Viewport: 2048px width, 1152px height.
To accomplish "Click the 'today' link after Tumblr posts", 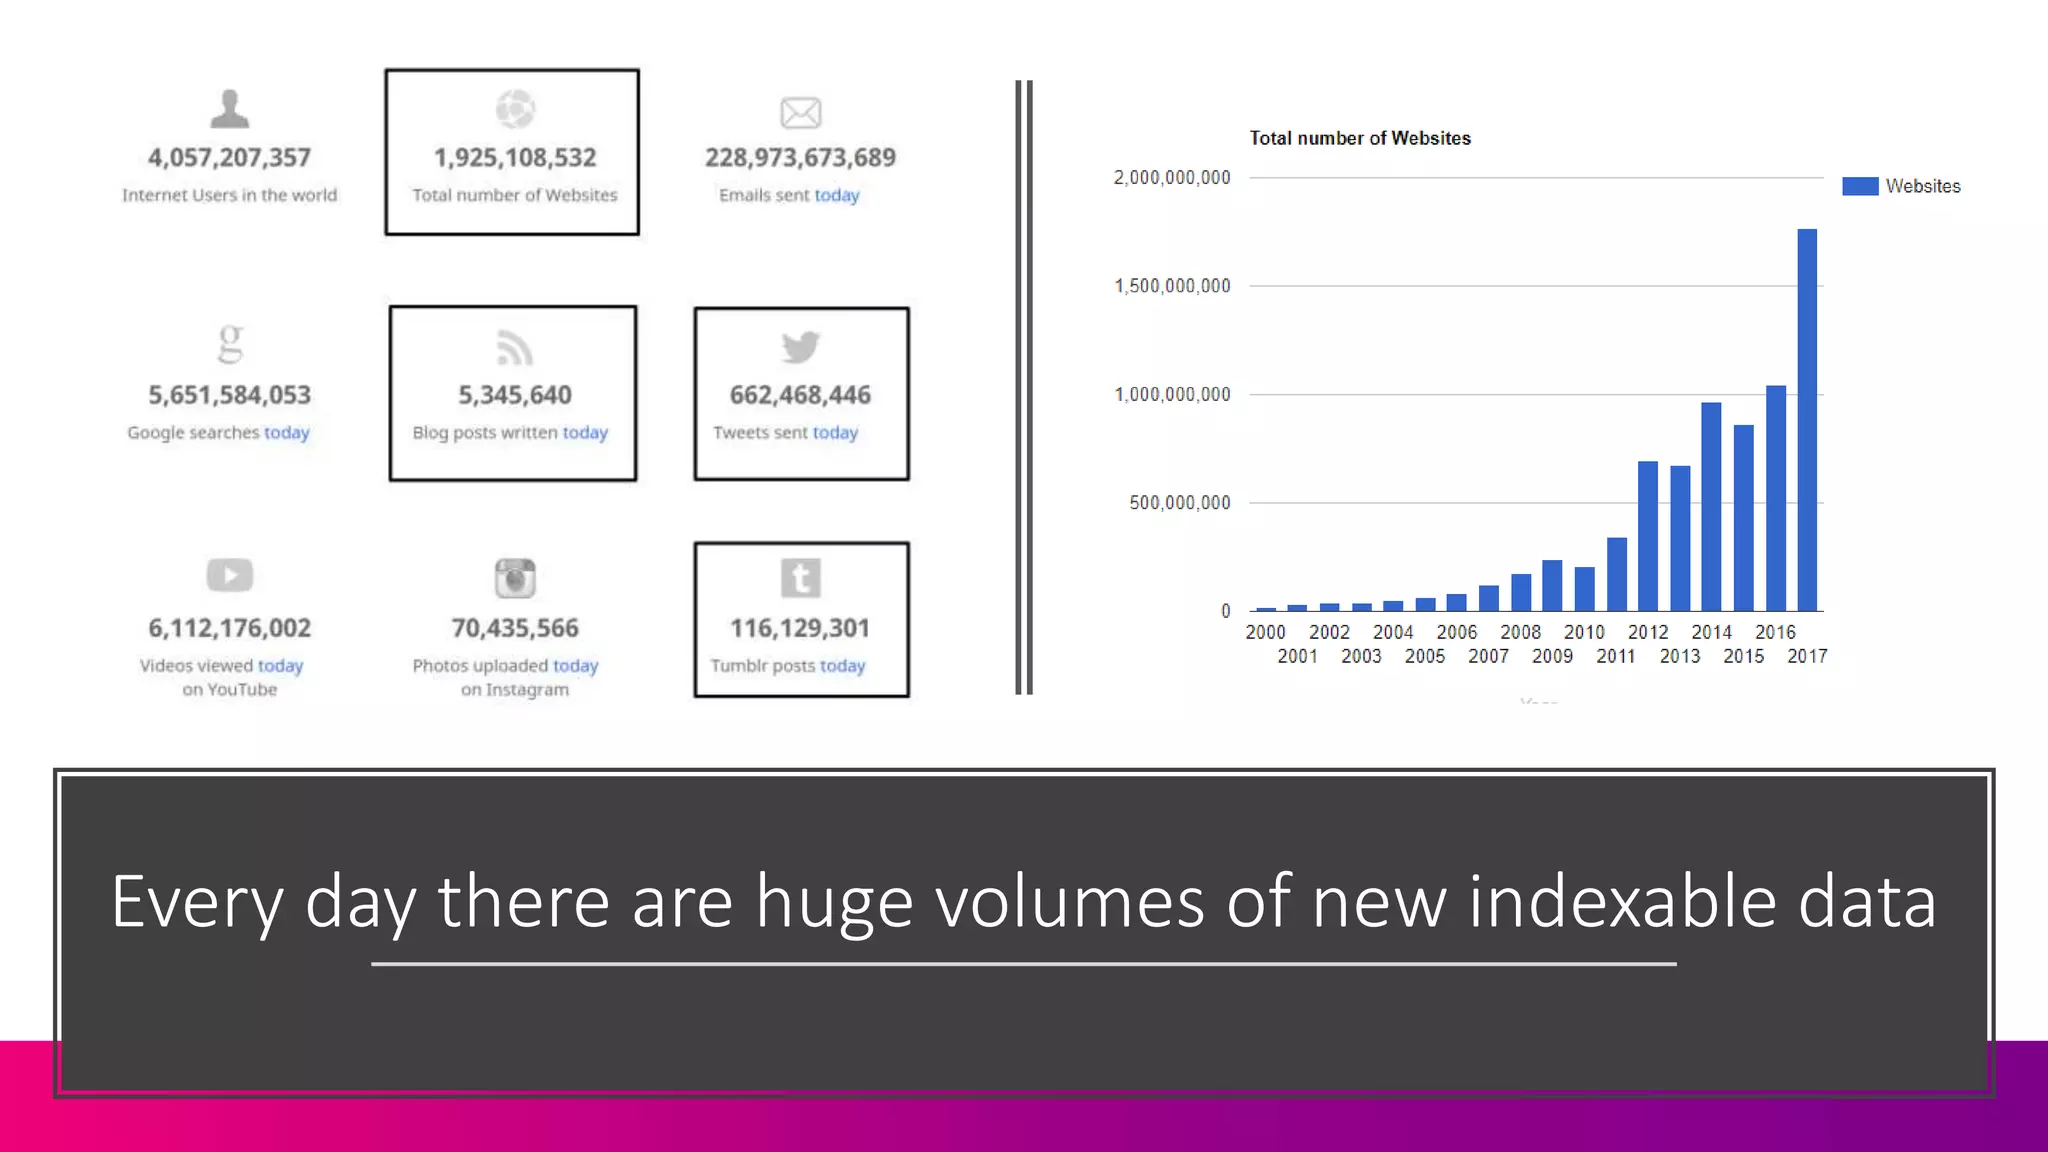I will 842,665.
